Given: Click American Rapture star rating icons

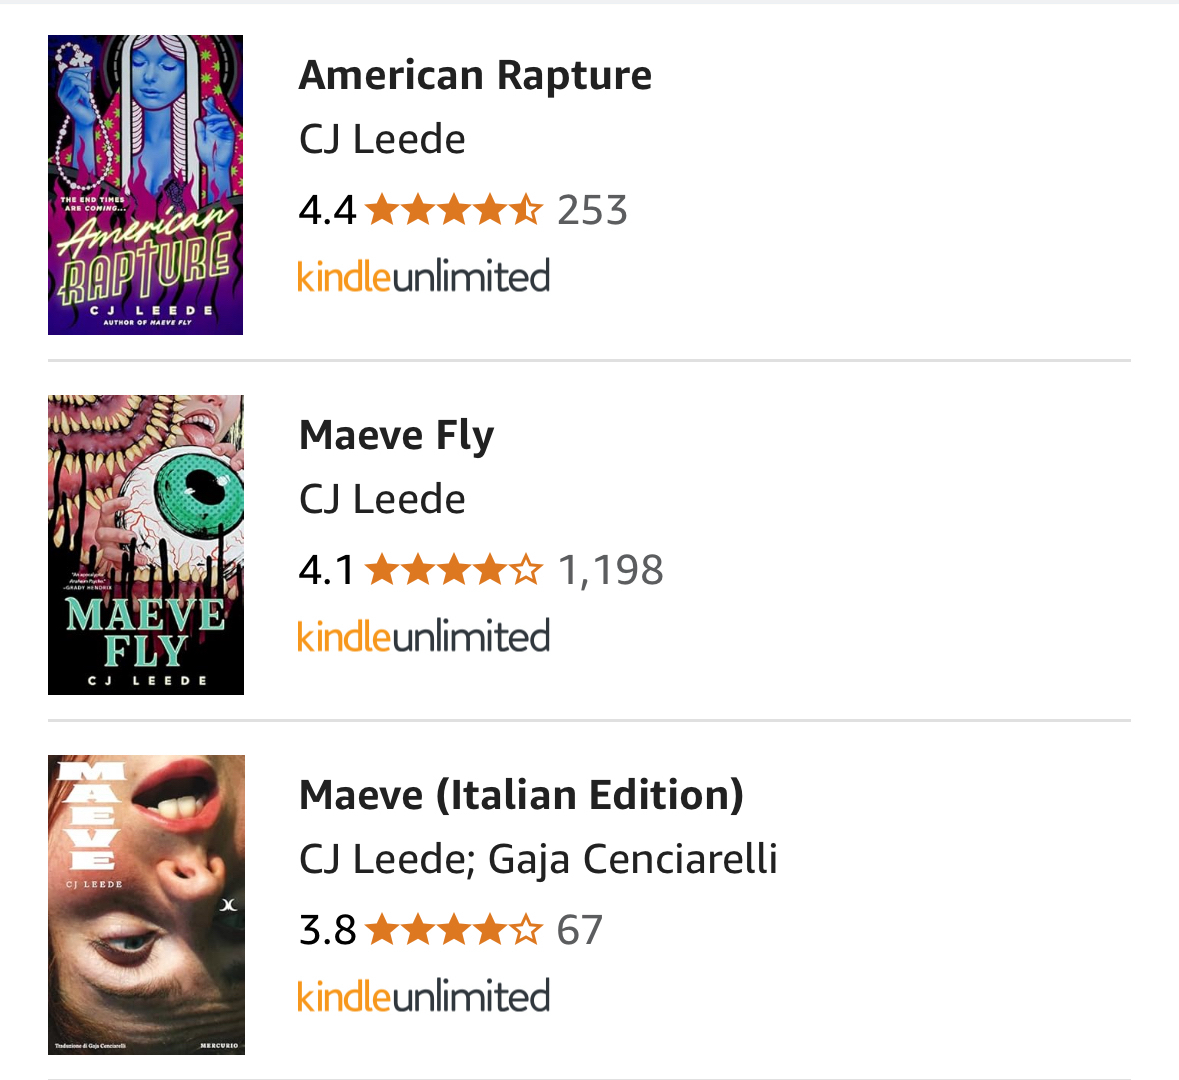Looking at the screenshot, I should coord(454,210).
